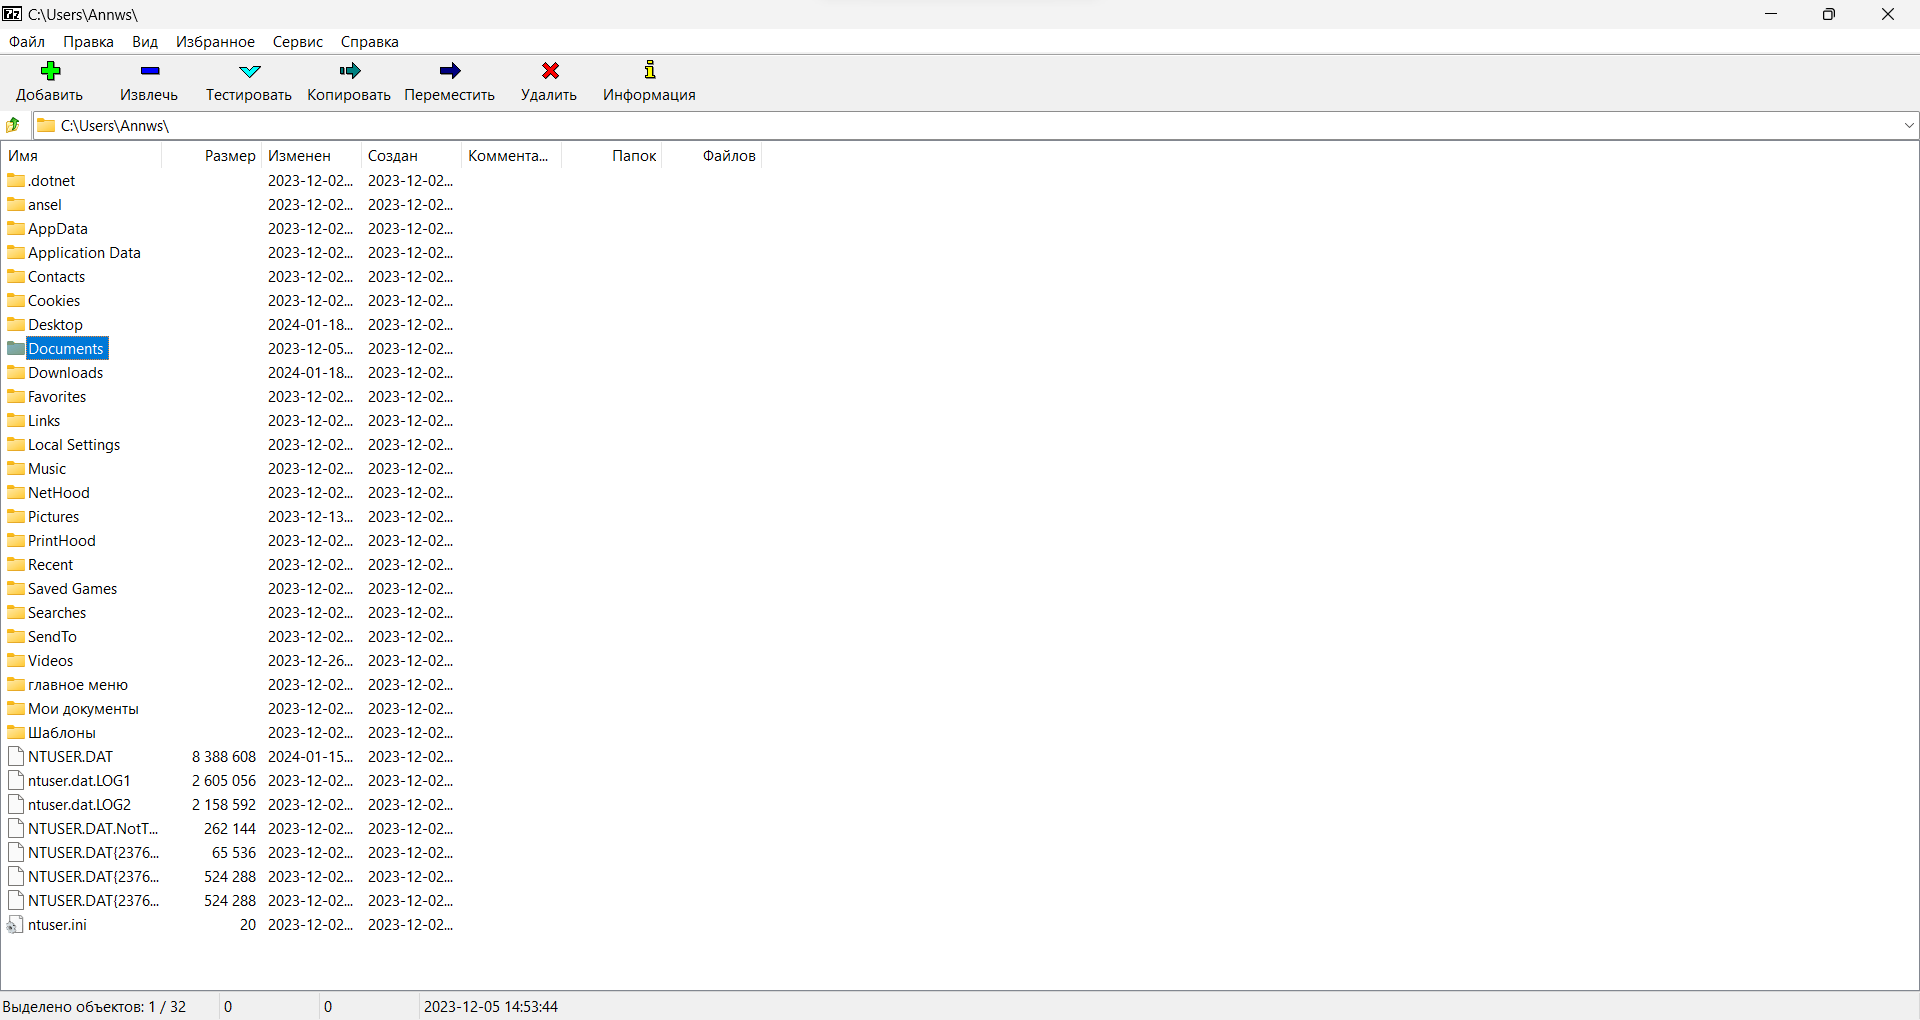Open the Избранное menu
This screenshot has height=1020, width=1920.
pos(215,42)
